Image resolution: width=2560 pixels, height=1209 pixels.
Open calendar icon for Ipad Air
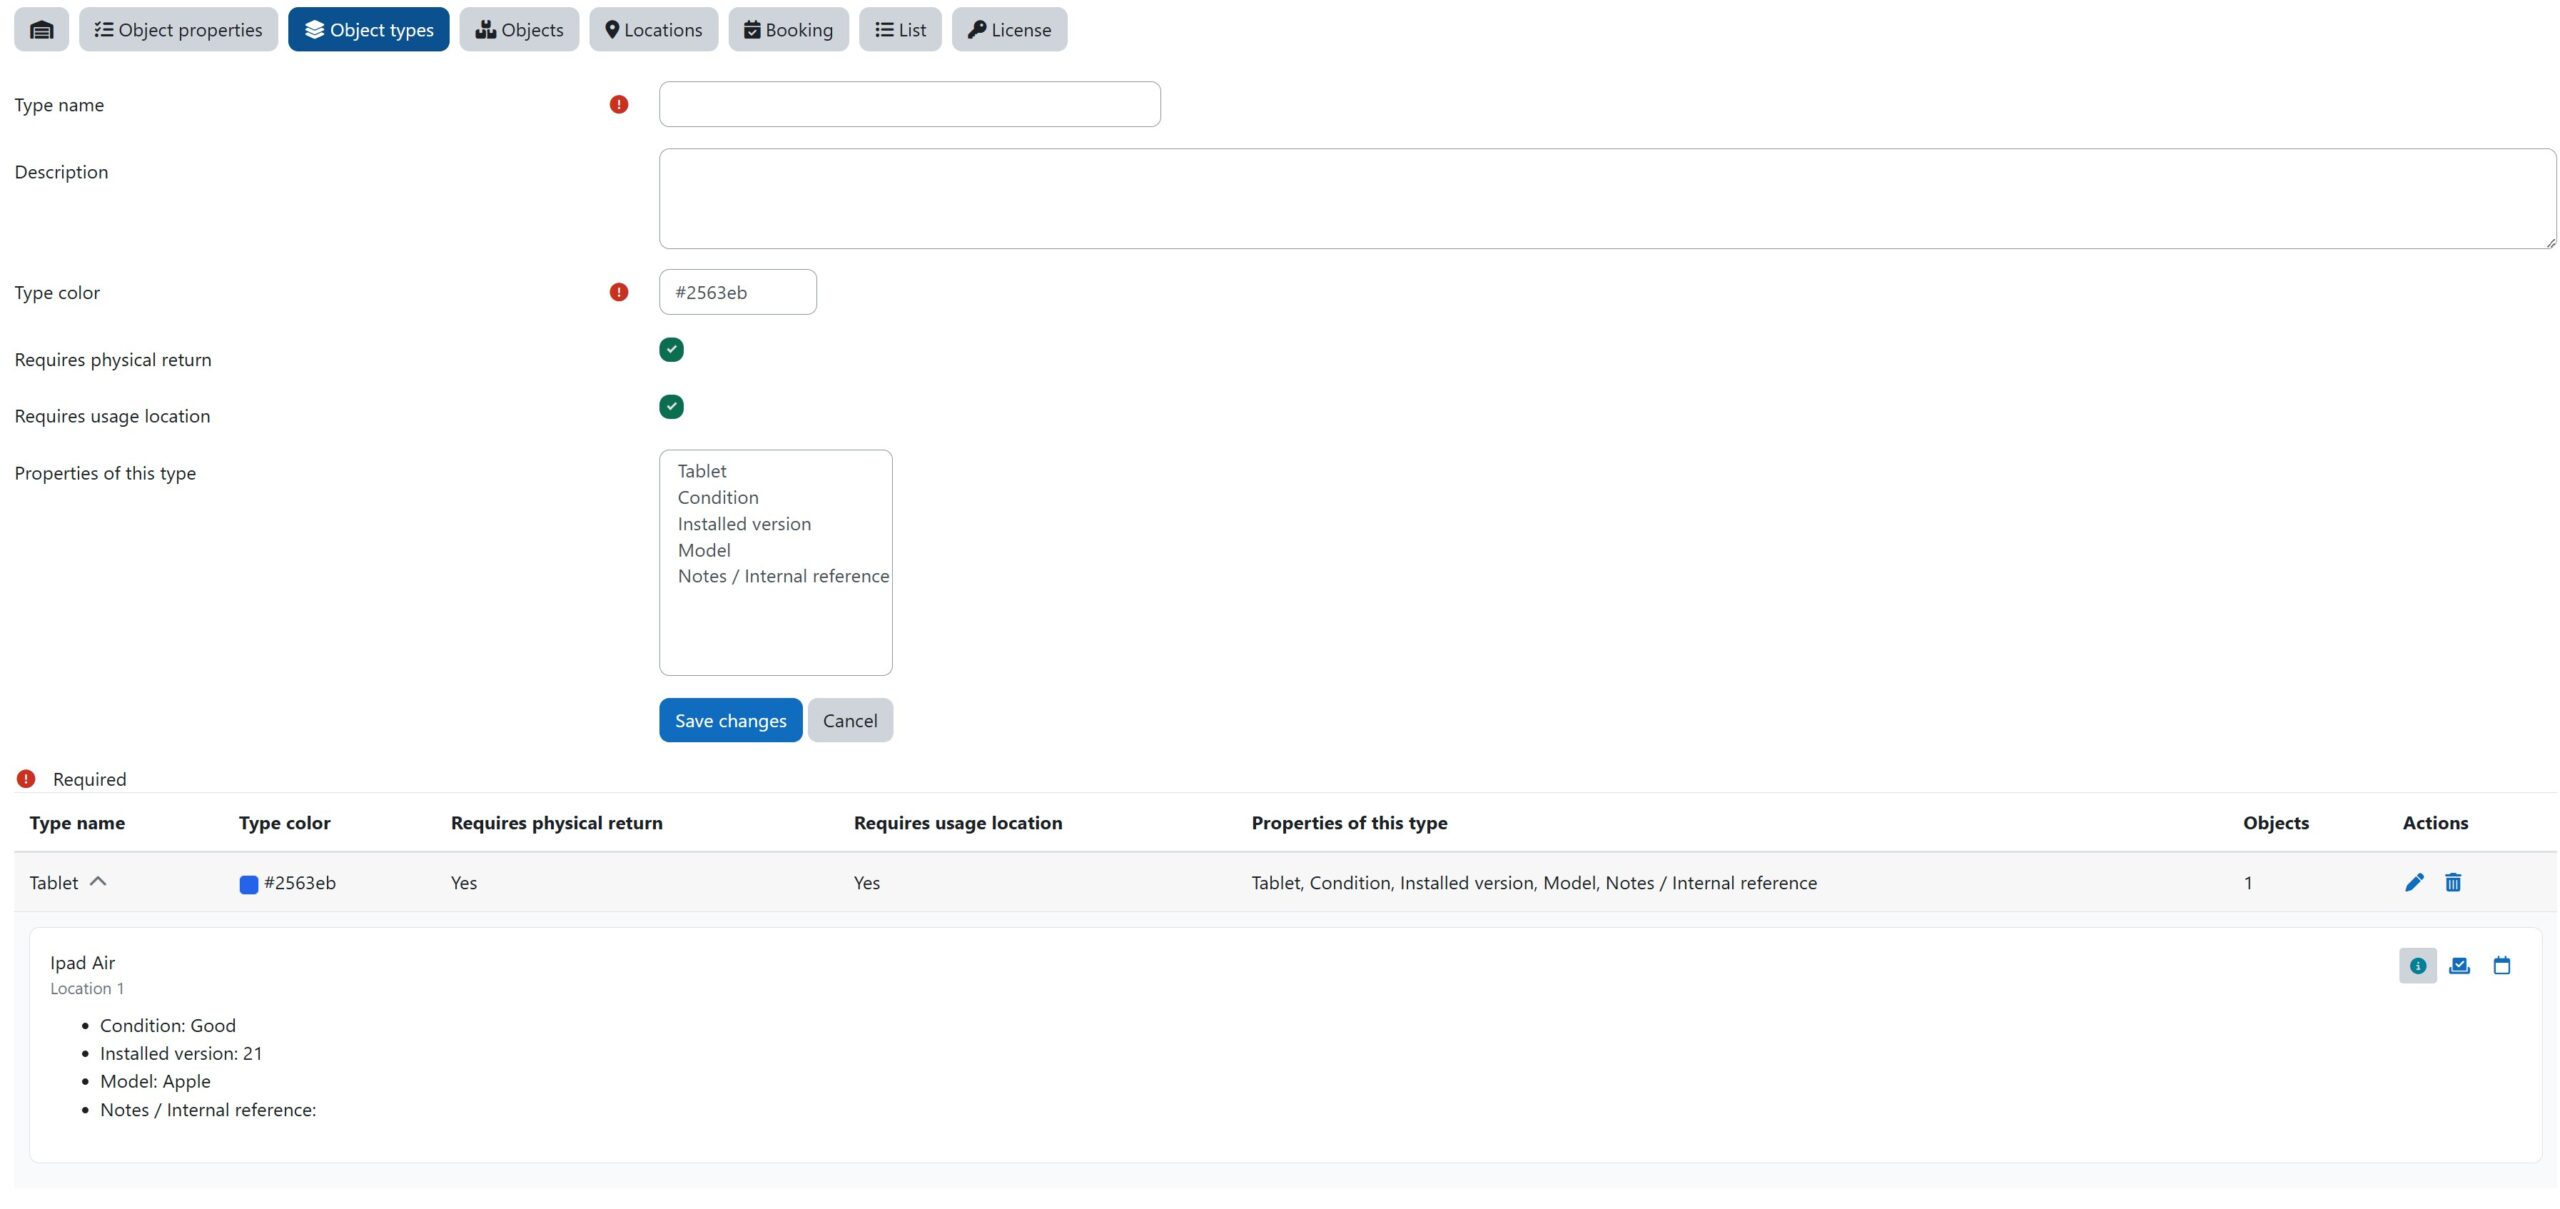[2501, 966]
